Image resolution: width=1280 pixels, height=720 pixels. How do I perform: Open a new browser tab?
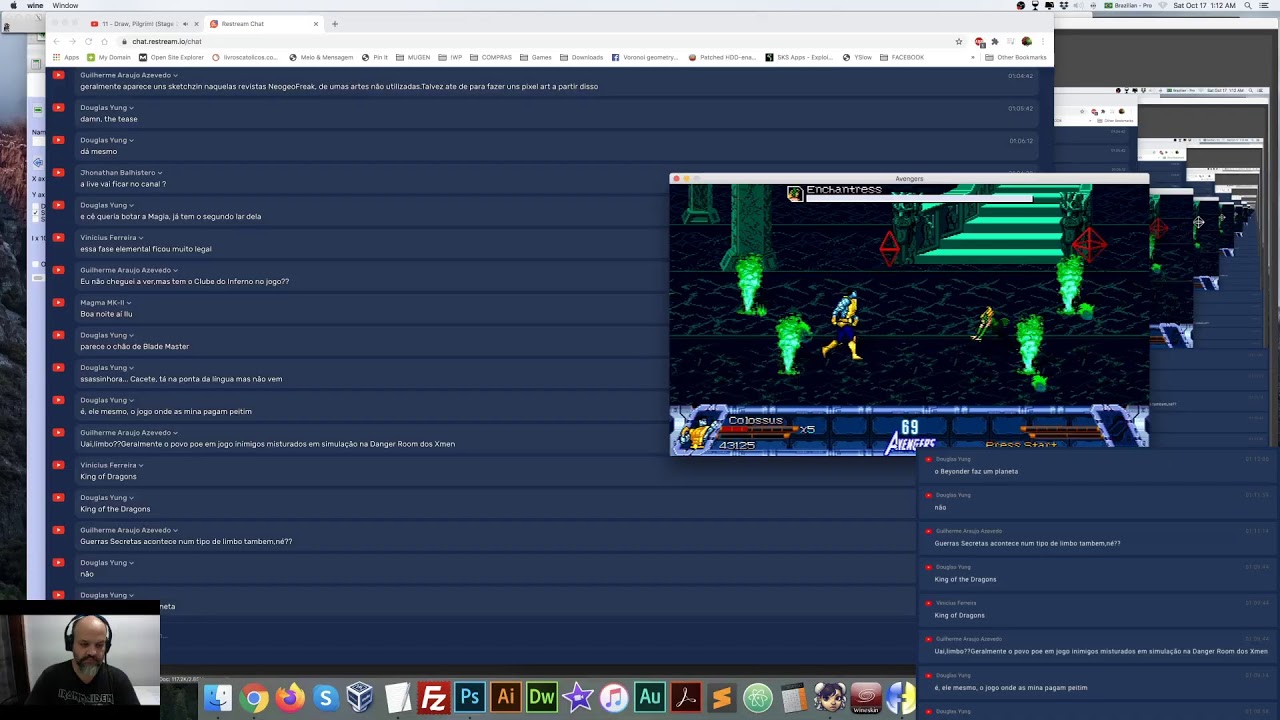click(335, 24)
